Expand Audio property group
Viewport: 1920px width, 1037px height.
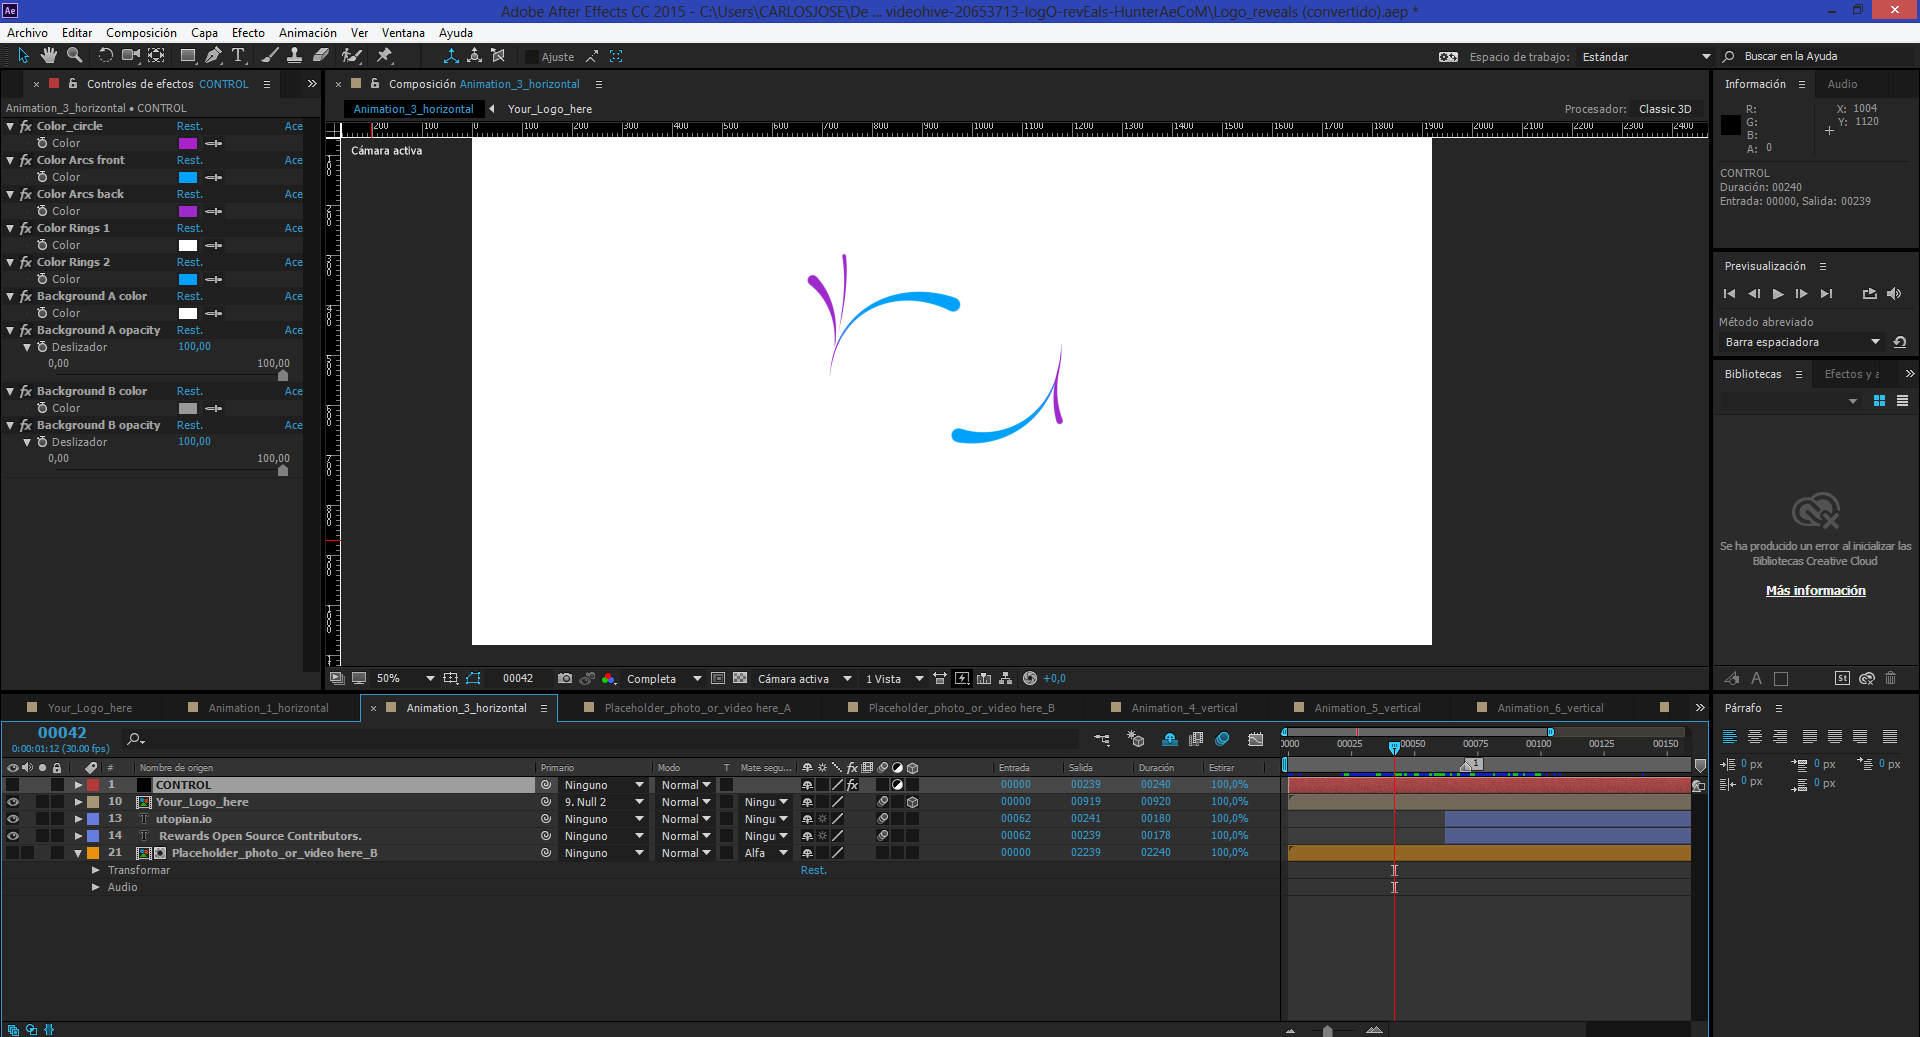point(96,887)
